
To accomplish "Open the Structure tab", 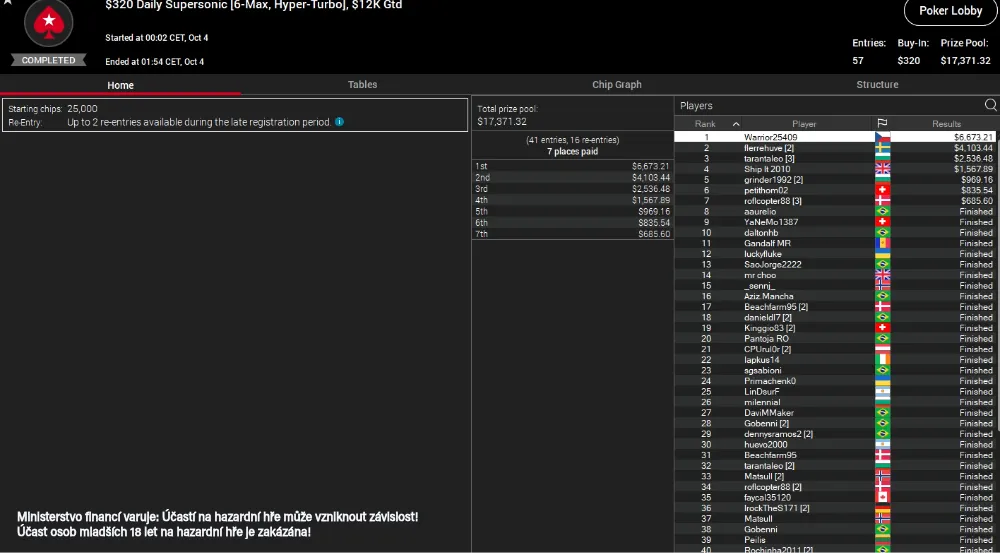I will [x=877, y=84].
